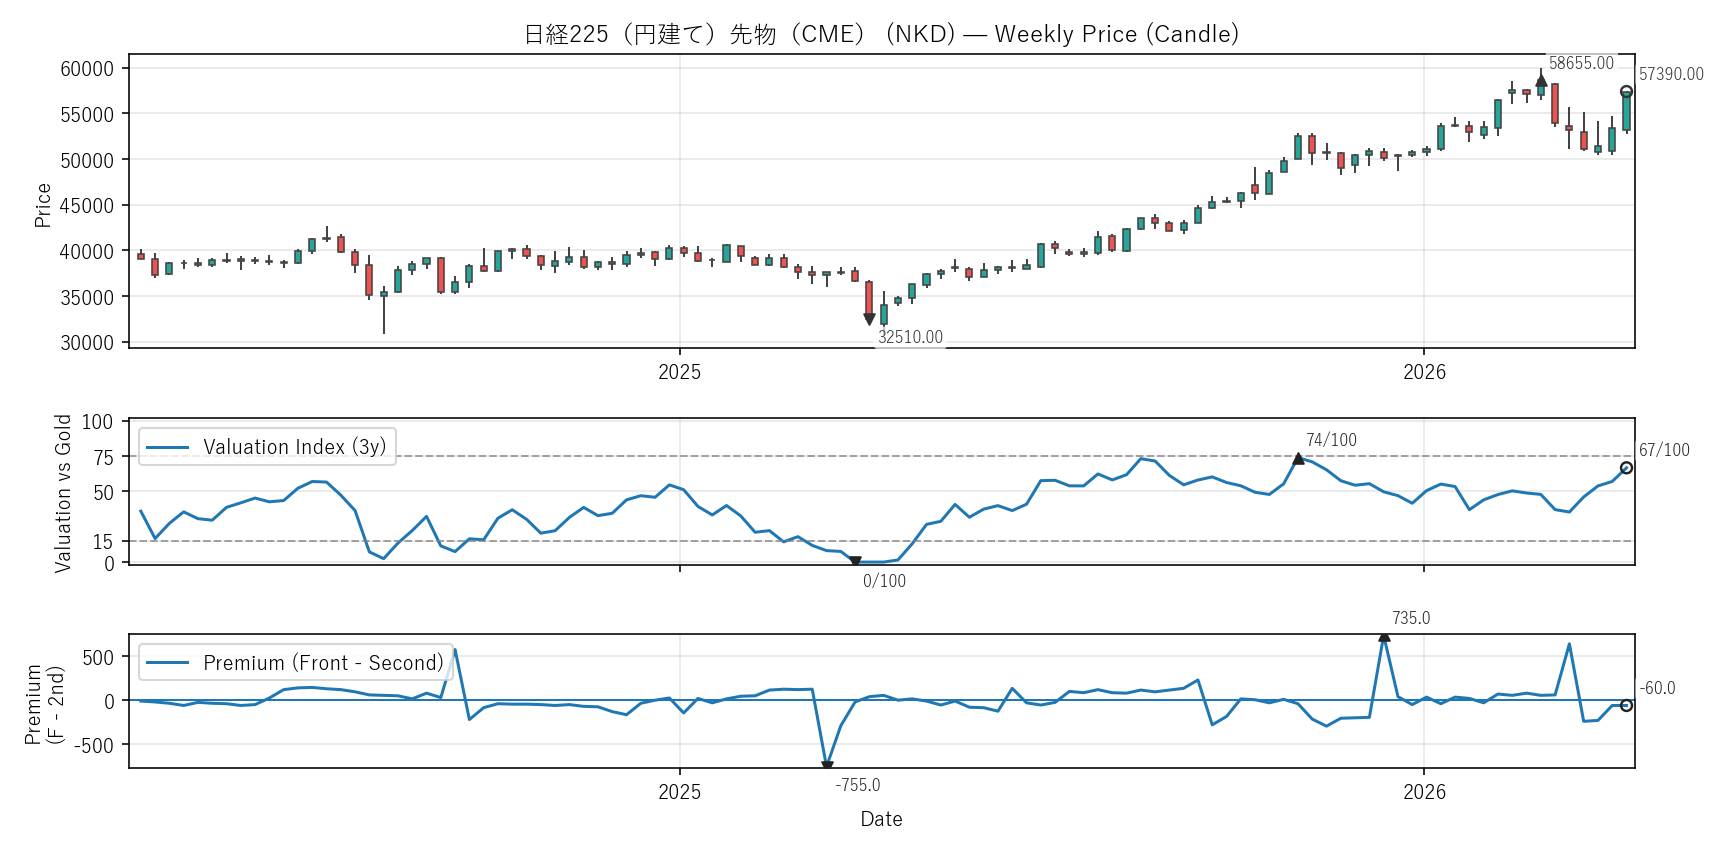Click the 60000 tick on Price axis
Screen dimensions: 1728x849
(87, 69)
